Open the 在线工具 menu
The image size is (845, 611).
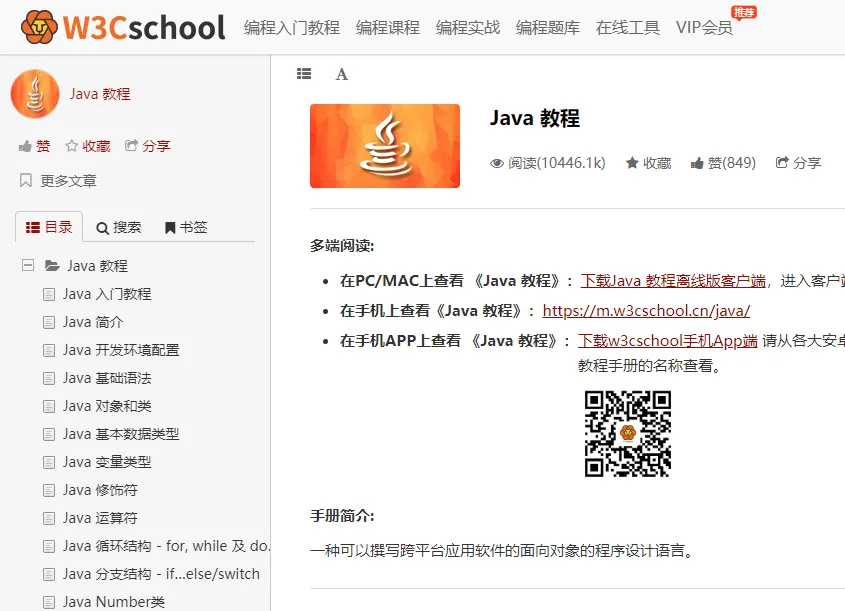628,27
